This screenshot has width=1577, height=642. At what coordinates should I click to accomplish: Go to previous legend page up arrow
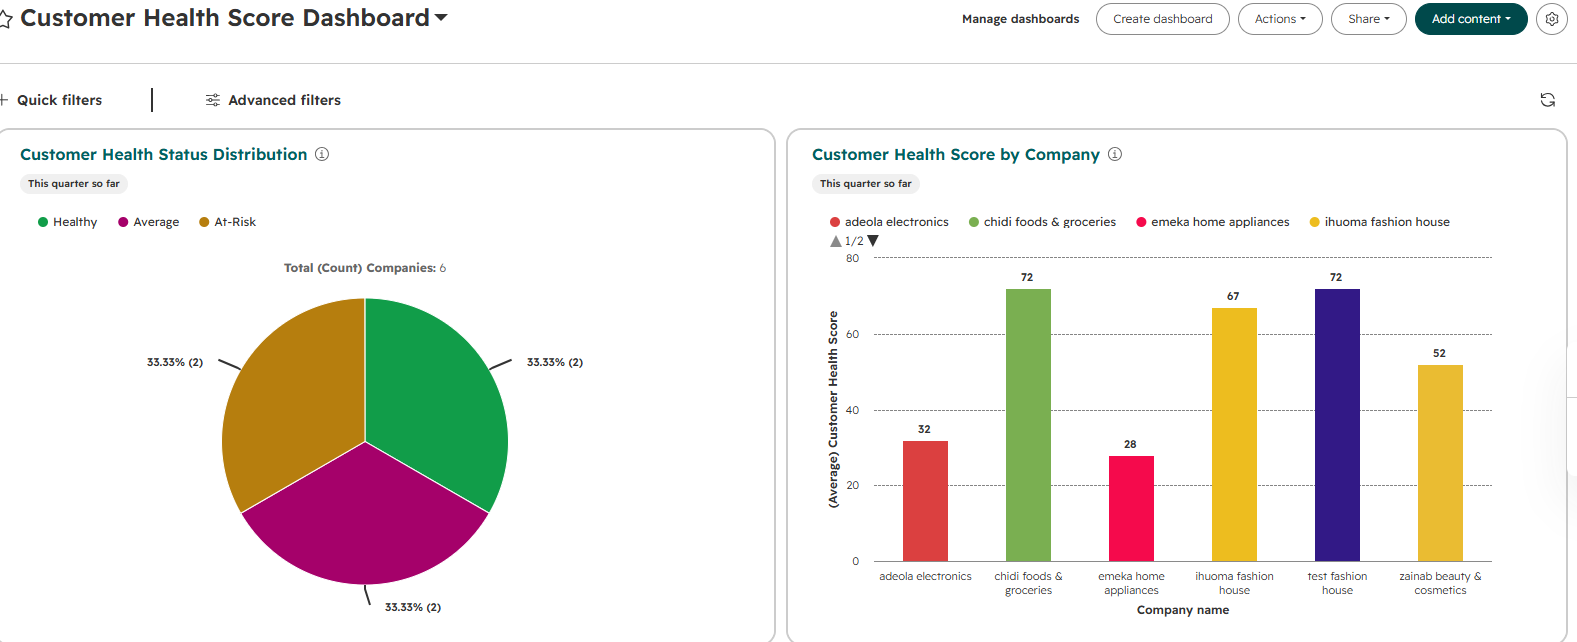tap(836, 241)
